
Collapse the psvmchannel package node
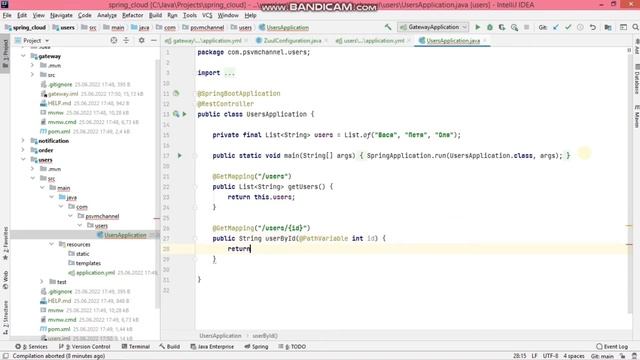70,216
